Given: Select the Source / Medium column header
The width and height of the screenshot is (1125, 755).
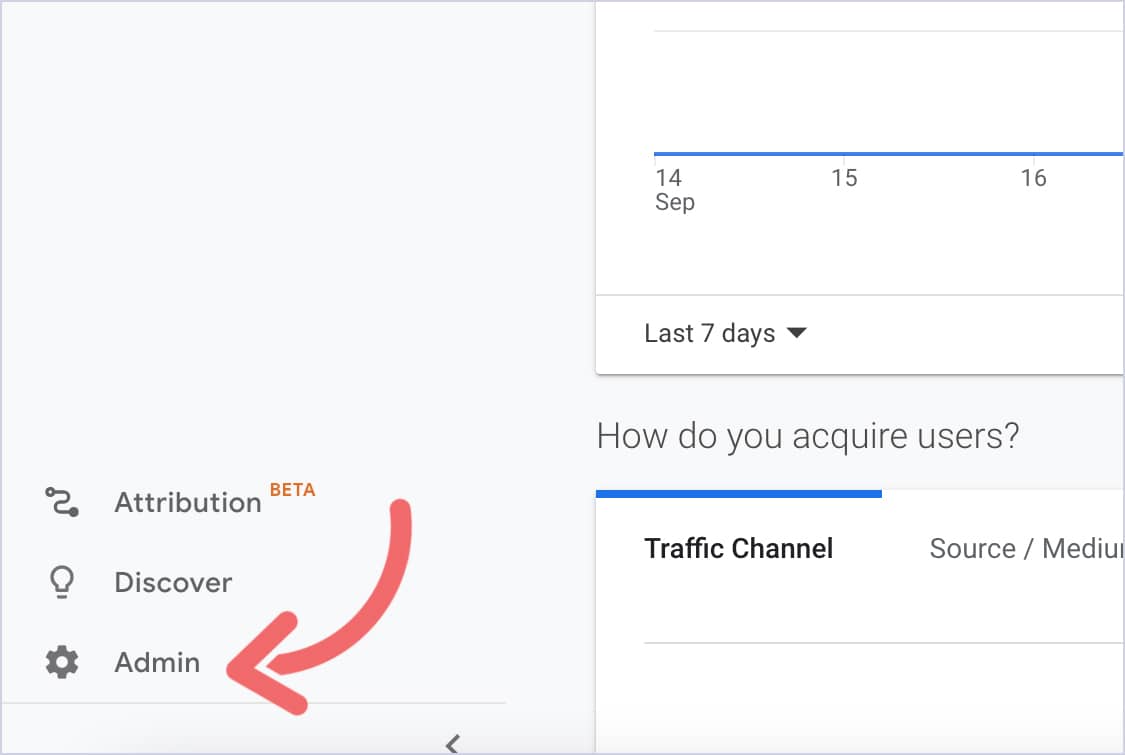Looking at the screenshot, I should [1023, 548].
